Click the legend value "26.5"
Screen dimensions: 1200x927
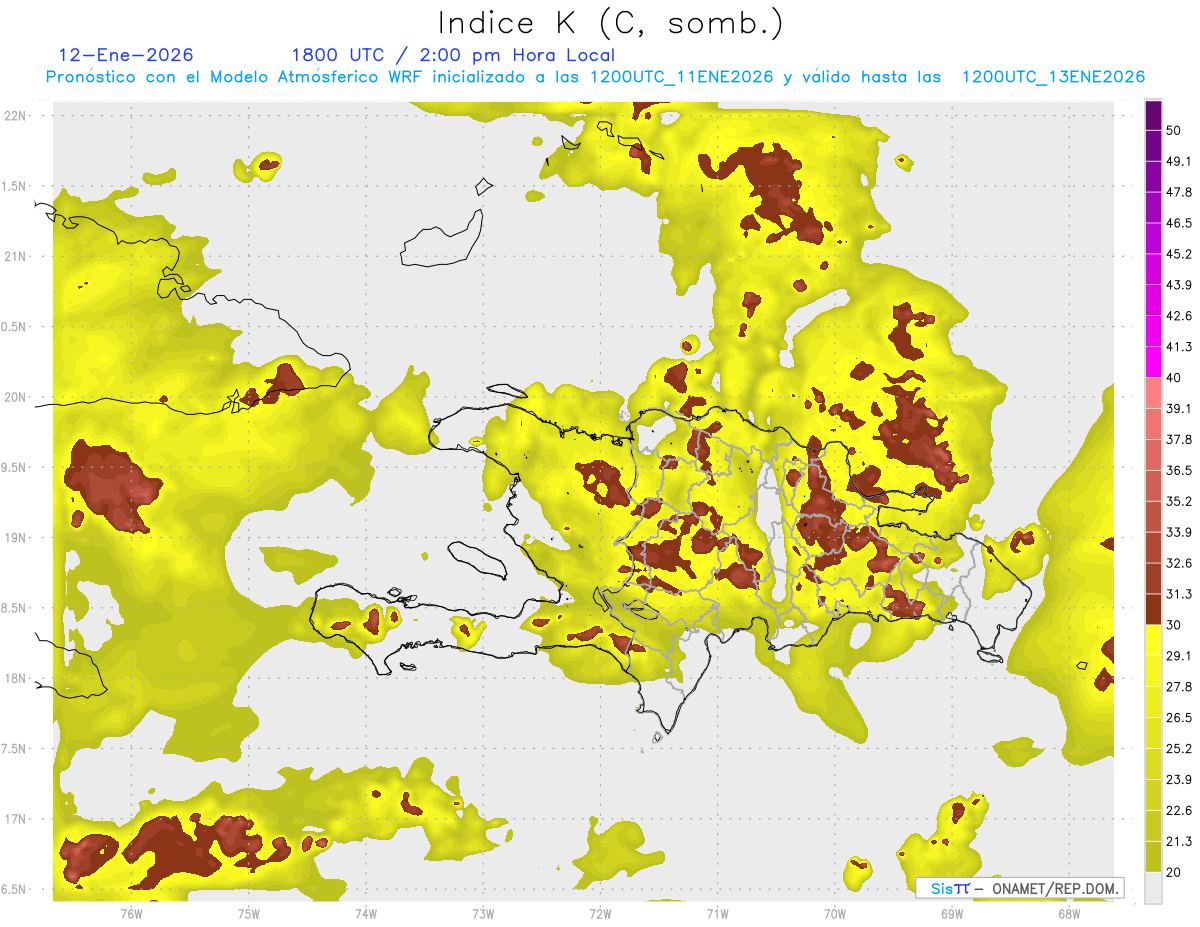(x=1179, y=718)
